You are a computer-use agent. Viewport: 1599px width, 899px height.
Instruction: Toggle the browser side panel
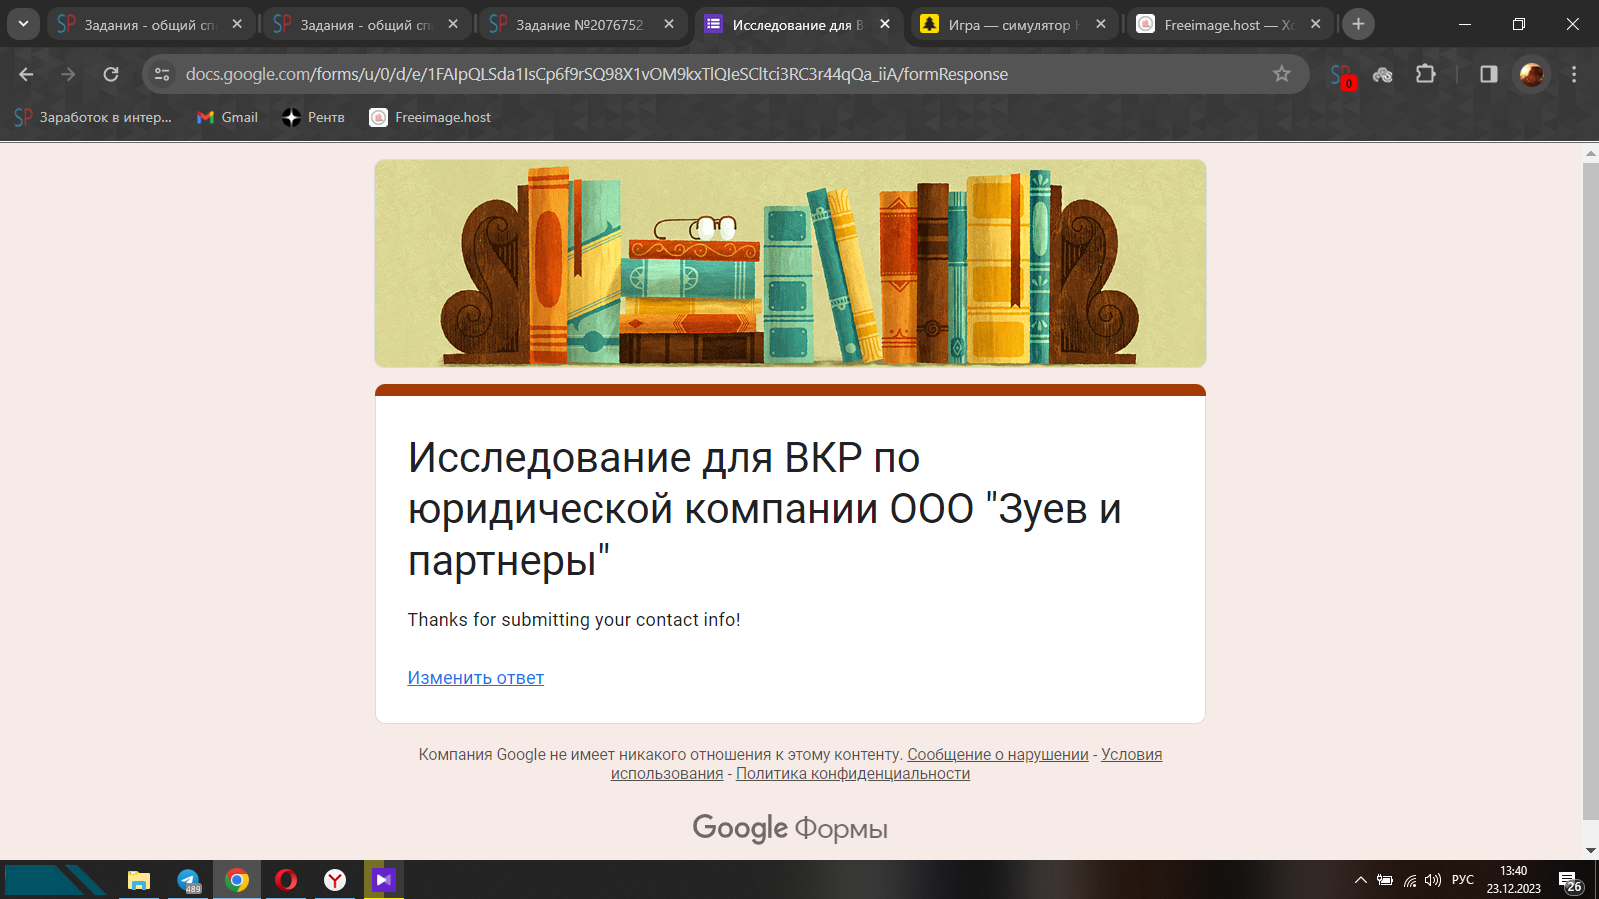point(1489,74)
